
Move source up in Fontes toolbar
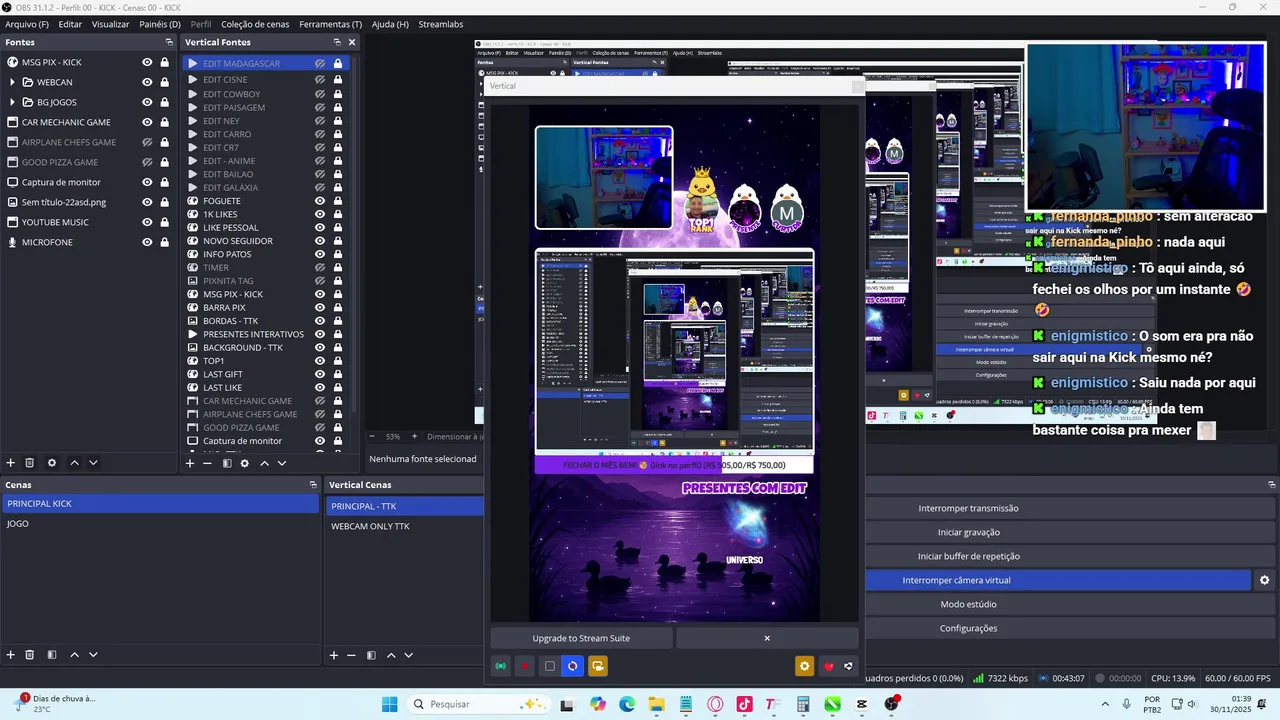click(x=74, y=463)
